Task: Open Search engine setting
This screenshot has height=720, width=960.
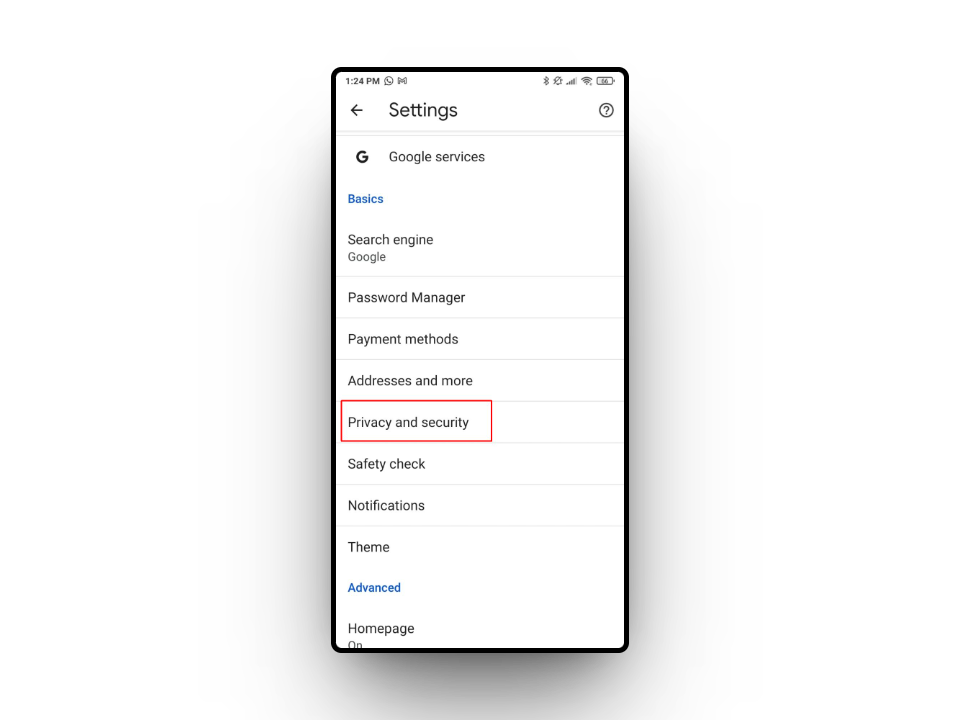Action: click(x=480, y=248)
